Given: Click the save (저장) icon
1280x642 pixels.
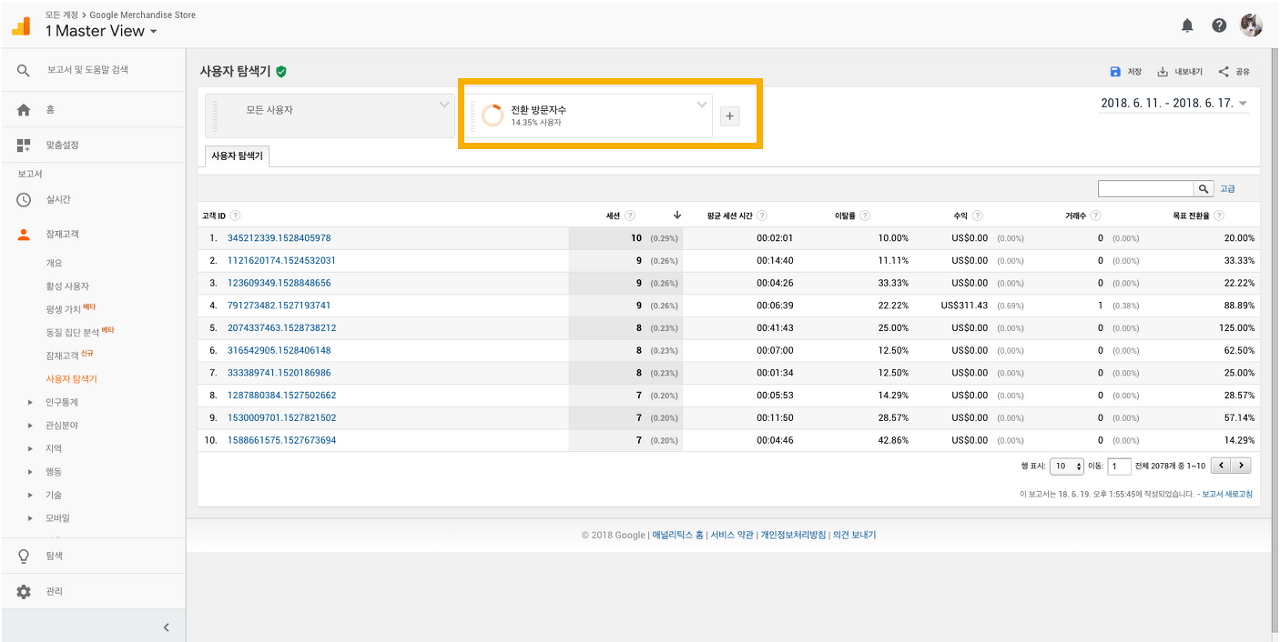Looking at the screenshot, I should tap(1115, 72).
